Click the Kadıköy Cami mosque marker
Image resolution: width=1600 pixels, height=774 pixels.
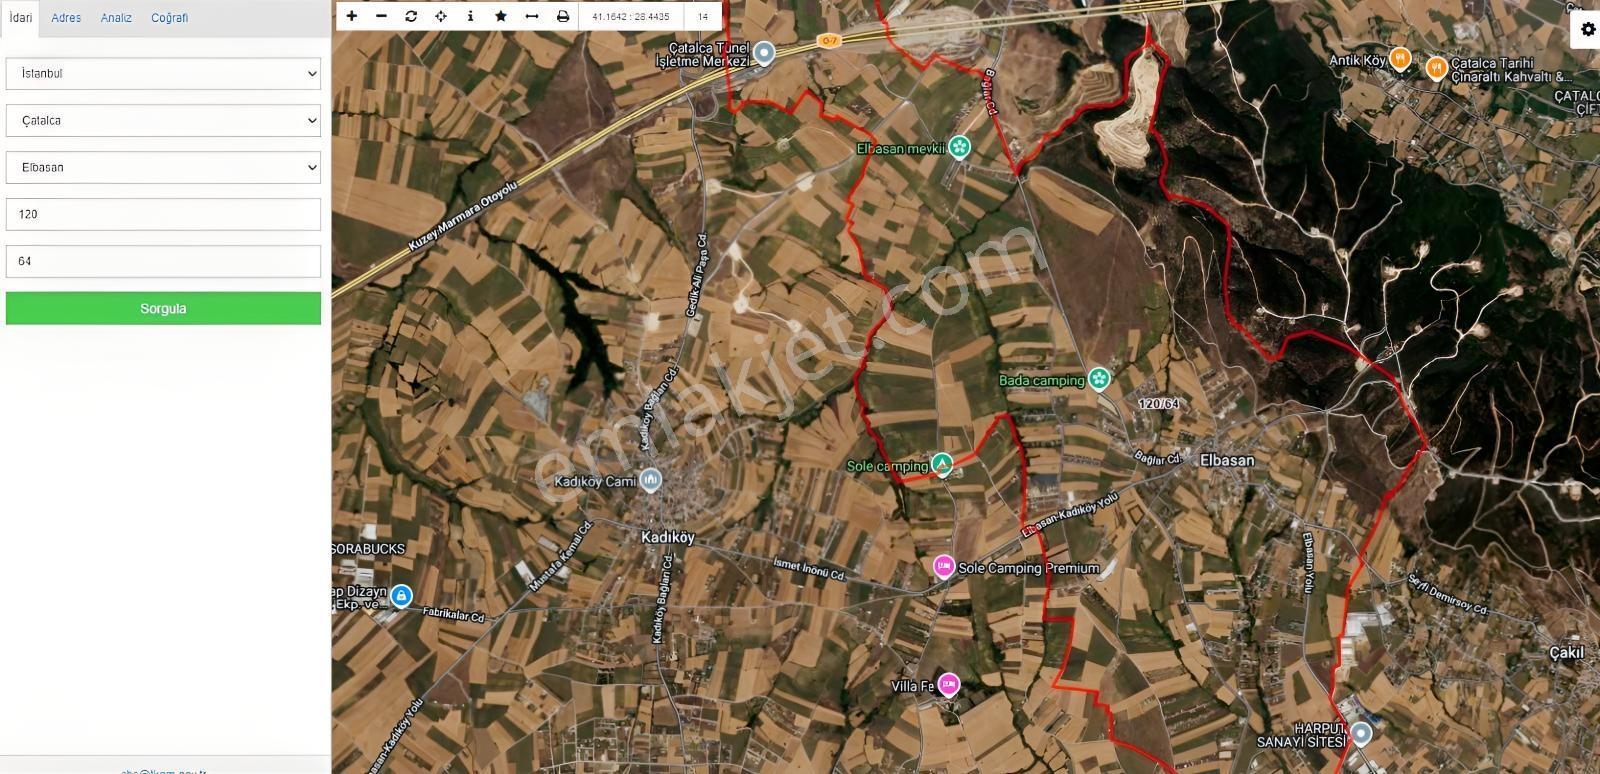pos(650,481)
